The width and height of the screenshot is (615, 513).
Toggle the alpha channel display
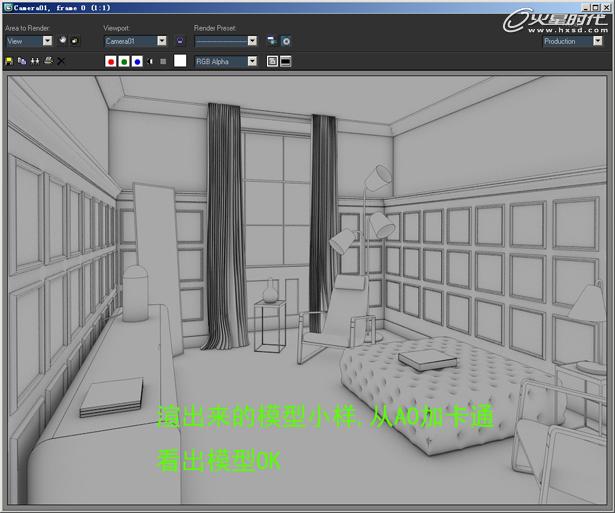point(150,61)
